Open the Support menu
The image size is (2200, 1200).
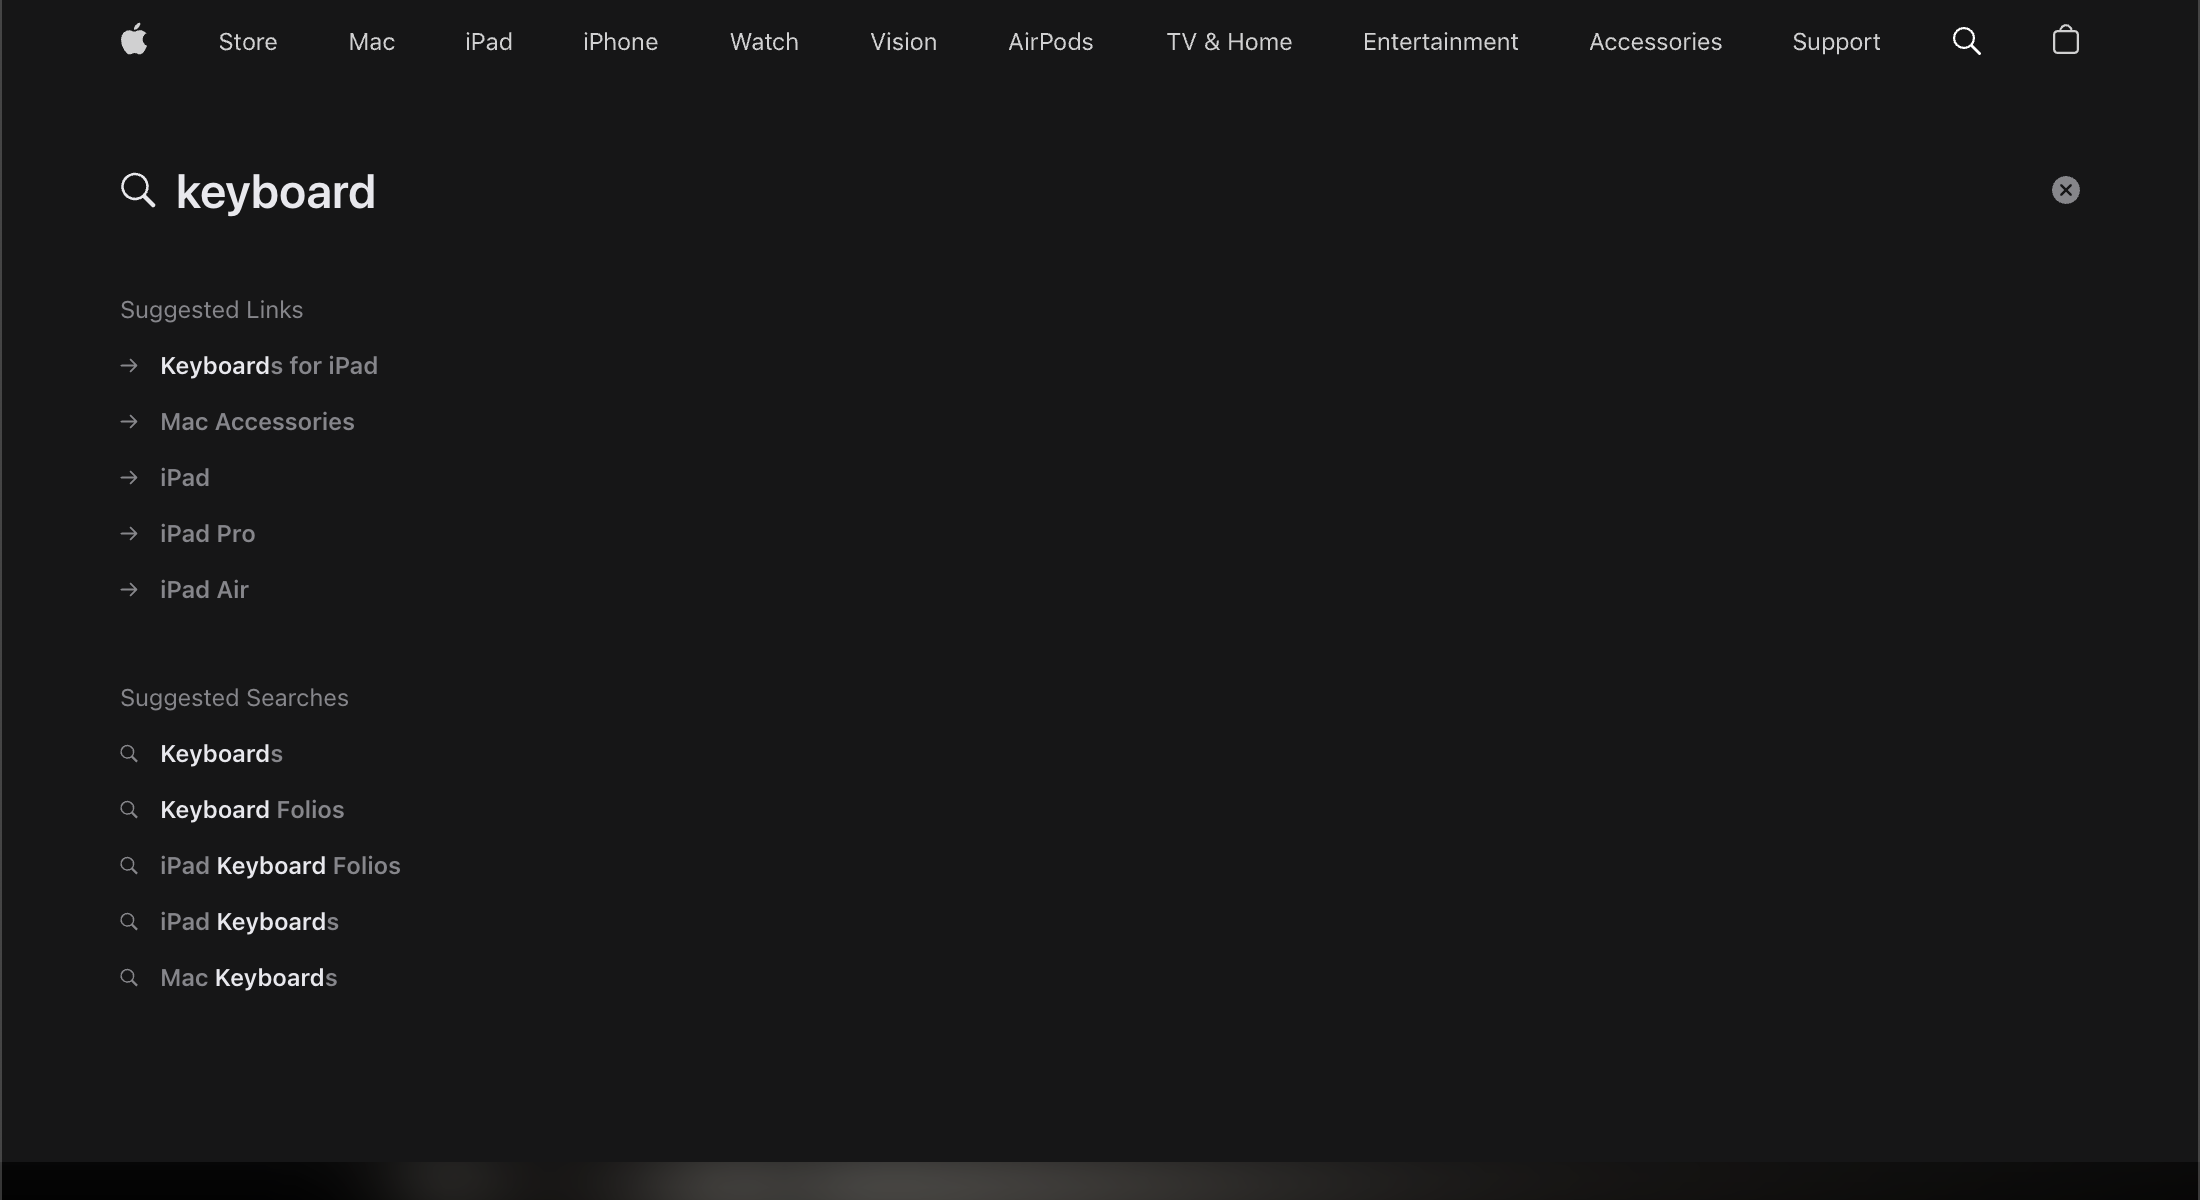pos(1836,41)
